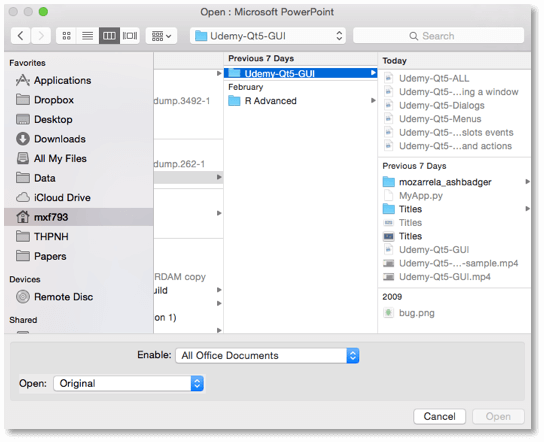
Task: Expand the R Advanced folder arrow
Action: pos(373,101)
